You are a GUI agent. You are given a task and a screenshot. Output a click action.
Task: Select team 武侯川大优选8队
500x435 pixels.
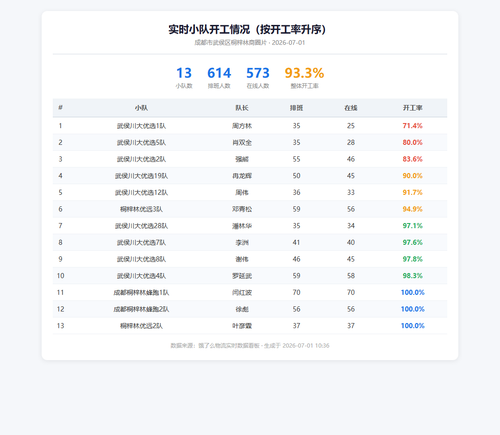(141, 259)
